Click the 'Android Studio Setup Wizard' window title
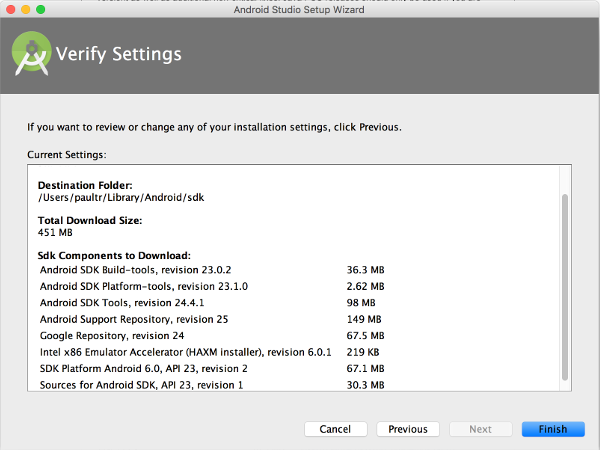This screenshot has width=600, height=450. pos(299,10)
